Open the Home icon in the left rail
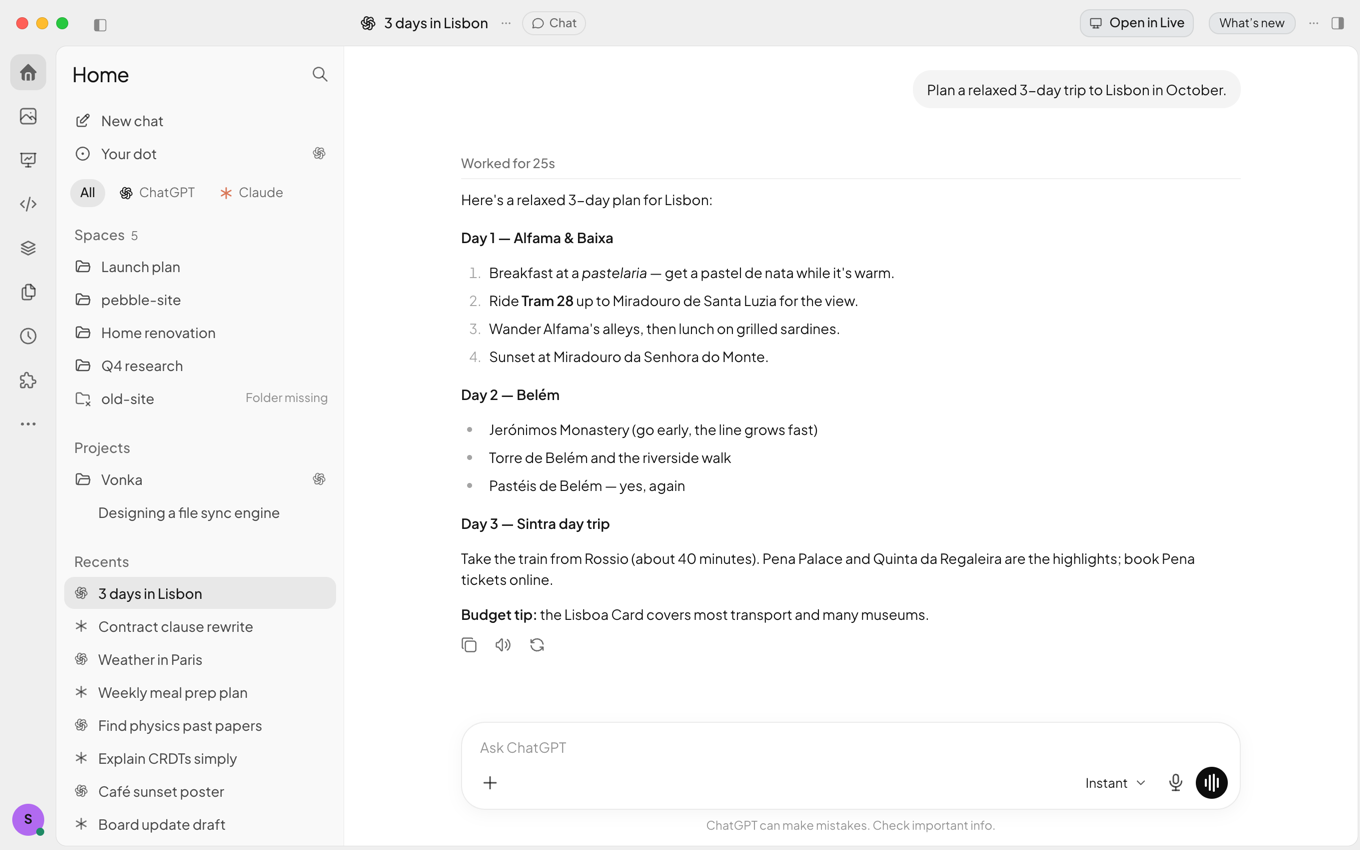Screen dimensions: 1360x850 tap(28, 73)
